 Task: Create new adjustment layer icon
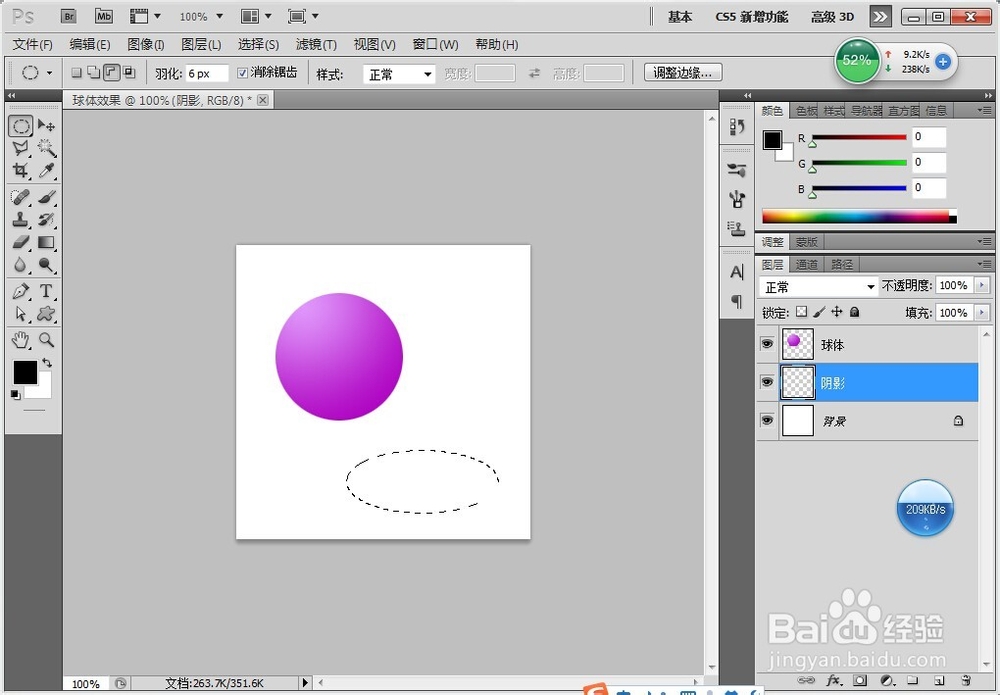click(x=886, y=681)
